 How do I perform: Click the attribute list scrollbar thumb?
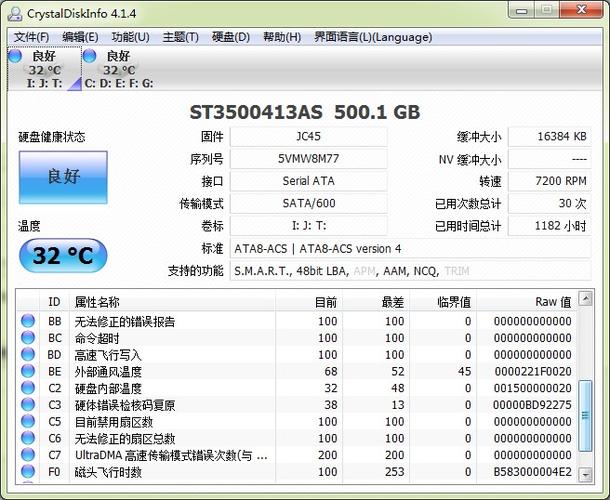(585, 416)
